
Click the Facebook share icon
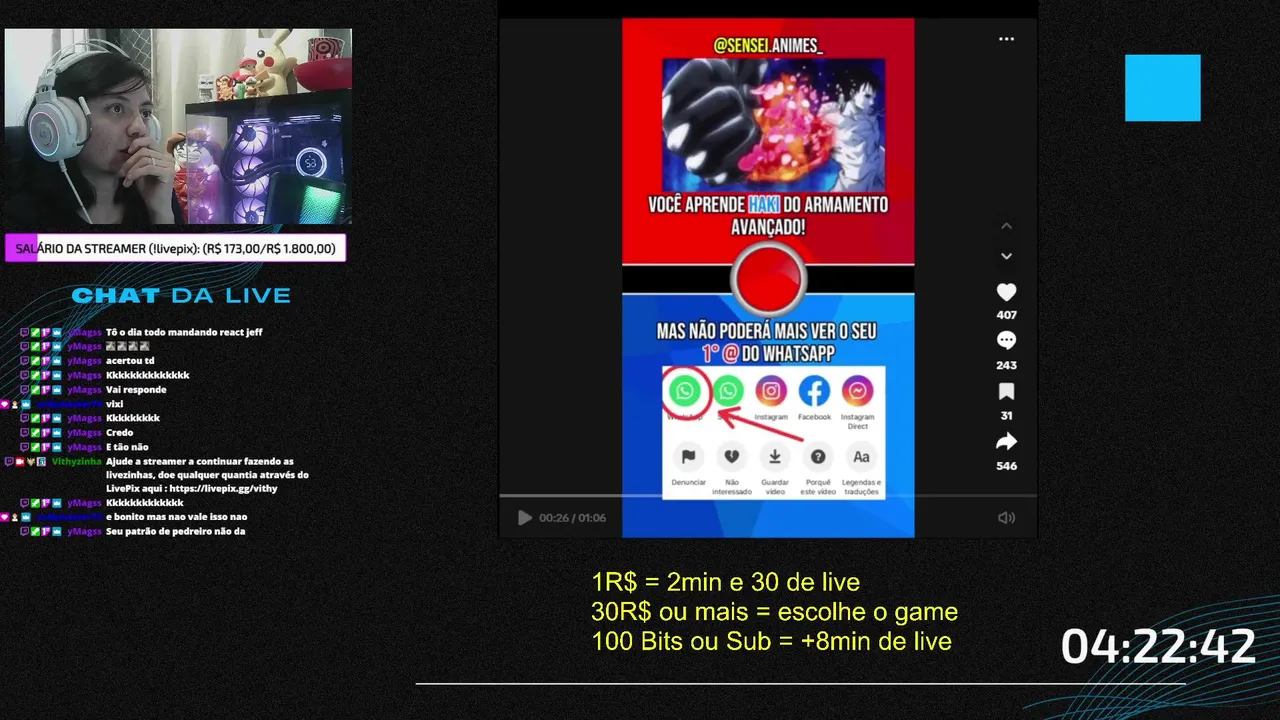(x=814, y=391)
